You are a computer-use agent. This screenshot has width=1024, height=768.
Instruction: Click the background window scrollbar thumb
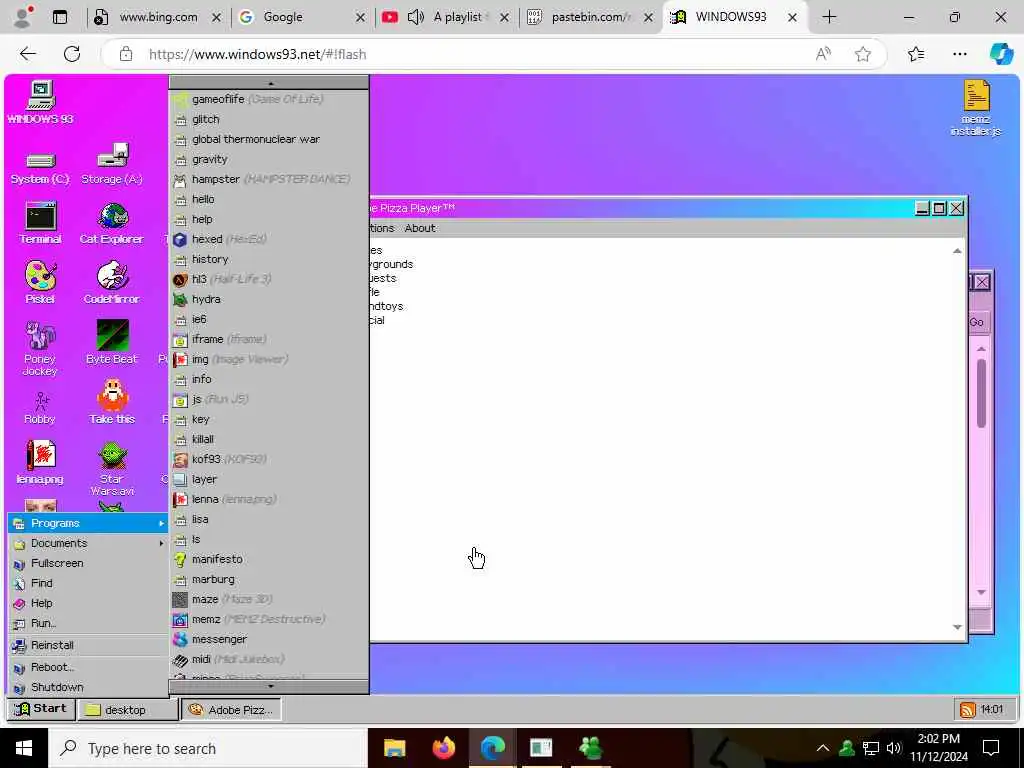point(981,393)
